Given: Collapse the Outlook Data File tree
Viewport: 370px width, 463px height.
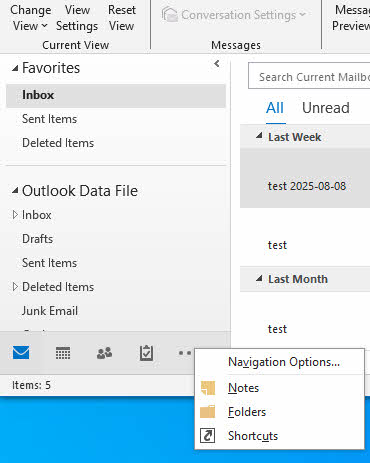Looking at the screenshot, I should (15, 191).
